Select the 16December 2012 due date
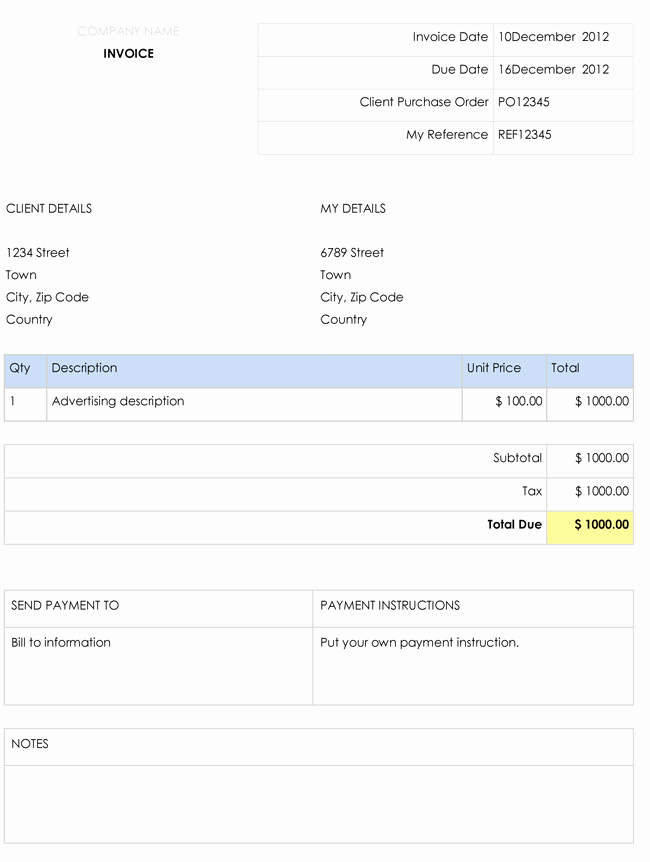 point(553,69)
